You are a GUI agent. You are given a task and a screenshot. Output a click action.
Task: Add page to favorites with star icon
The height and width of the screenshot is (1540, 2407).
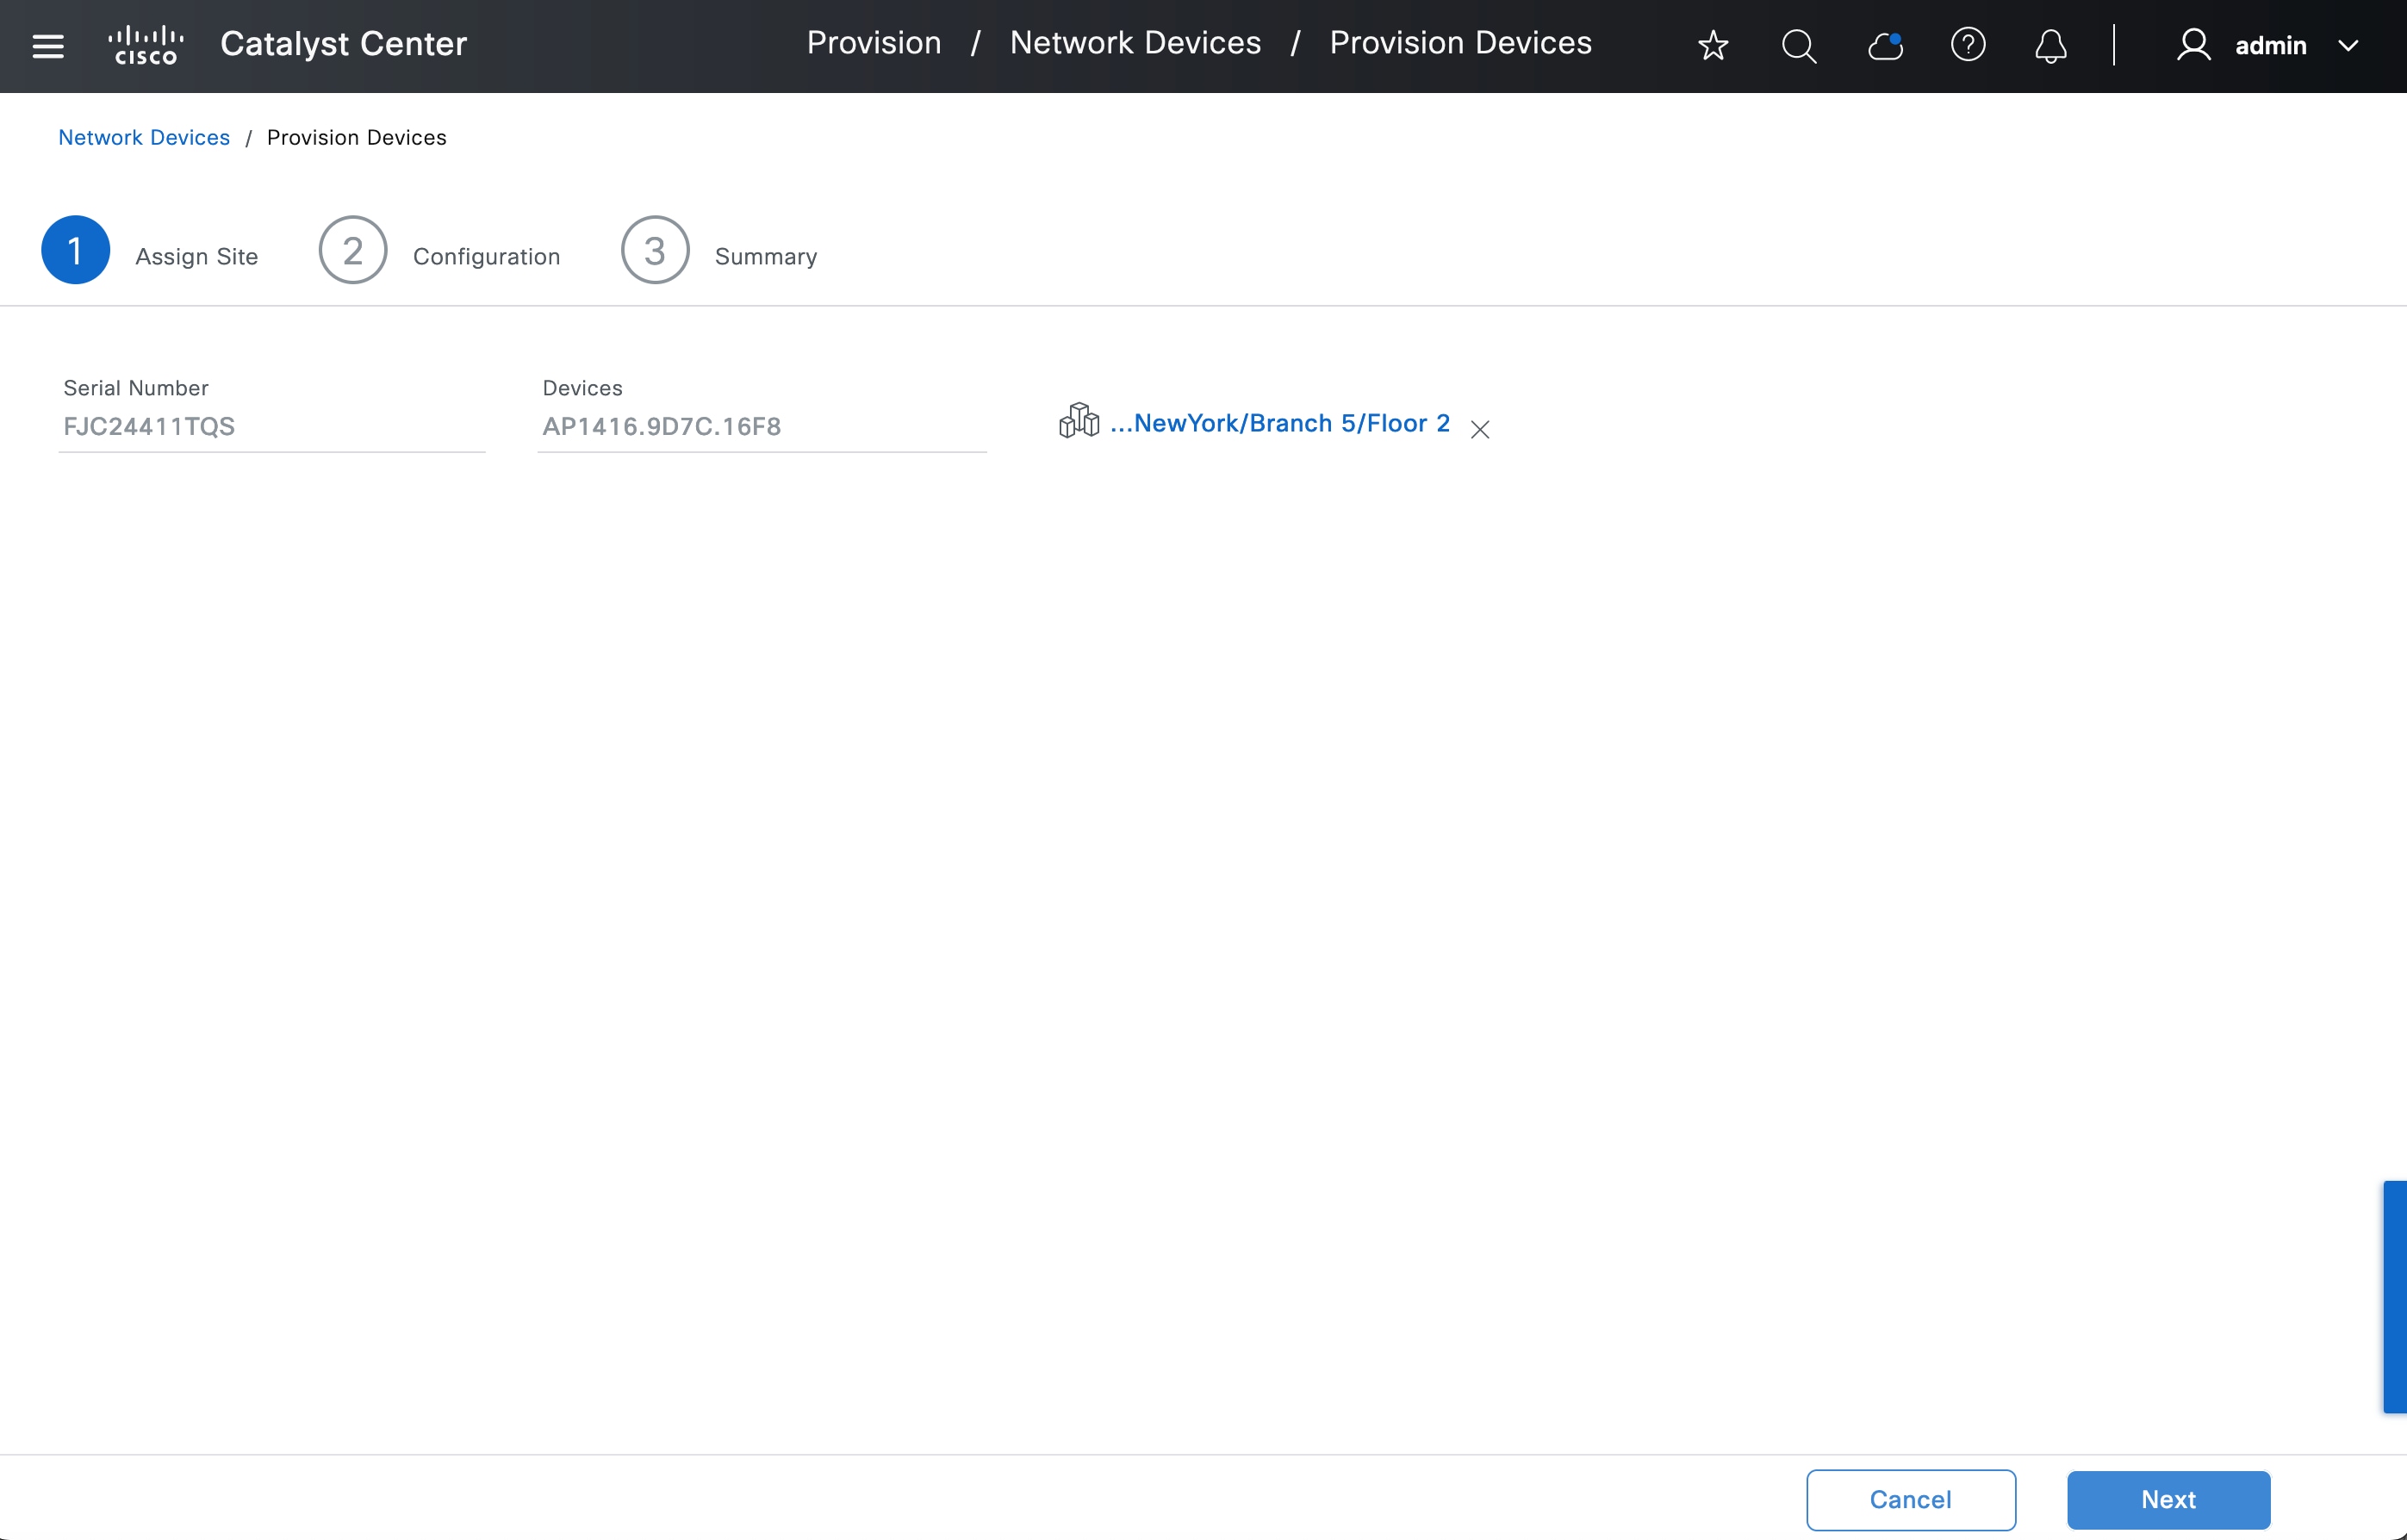(x=1713, y=46)
